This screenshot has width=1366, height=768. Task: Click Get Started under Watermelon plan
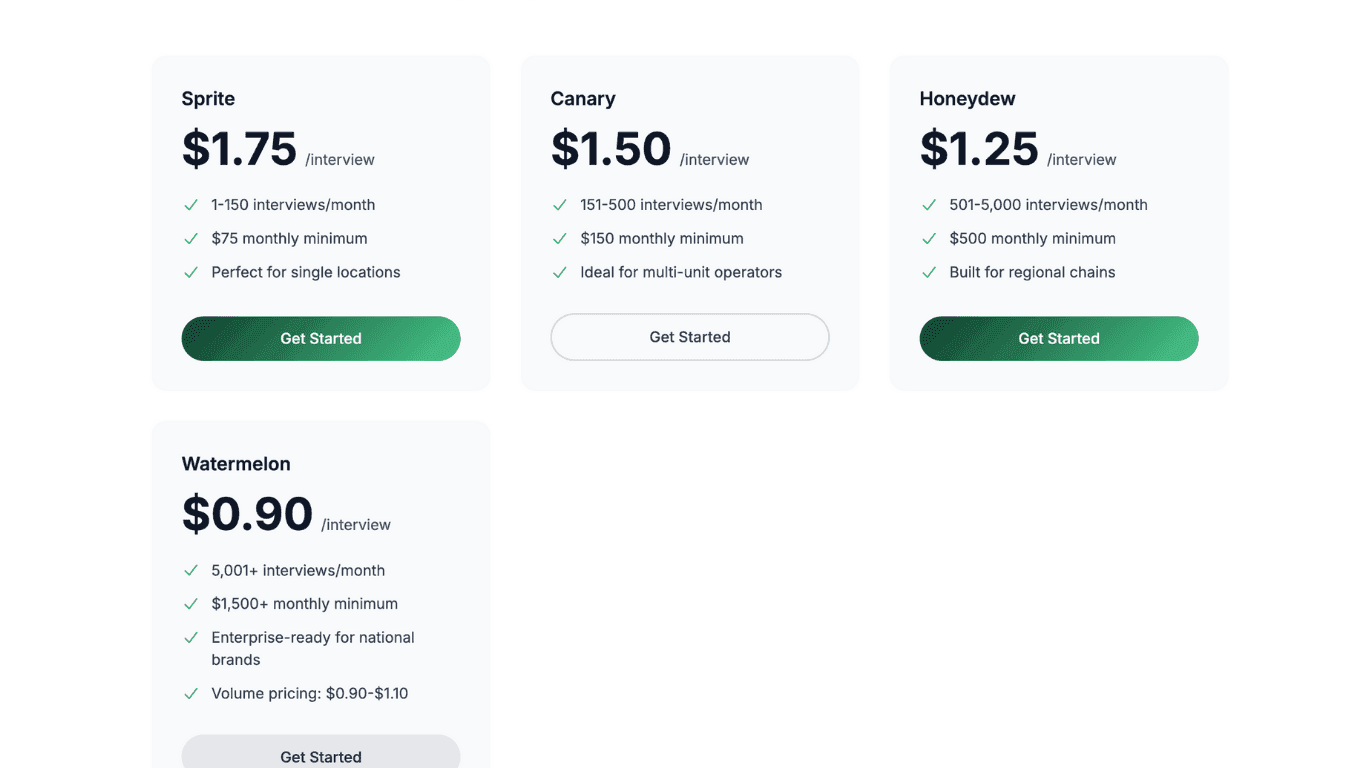click(321, 755)
